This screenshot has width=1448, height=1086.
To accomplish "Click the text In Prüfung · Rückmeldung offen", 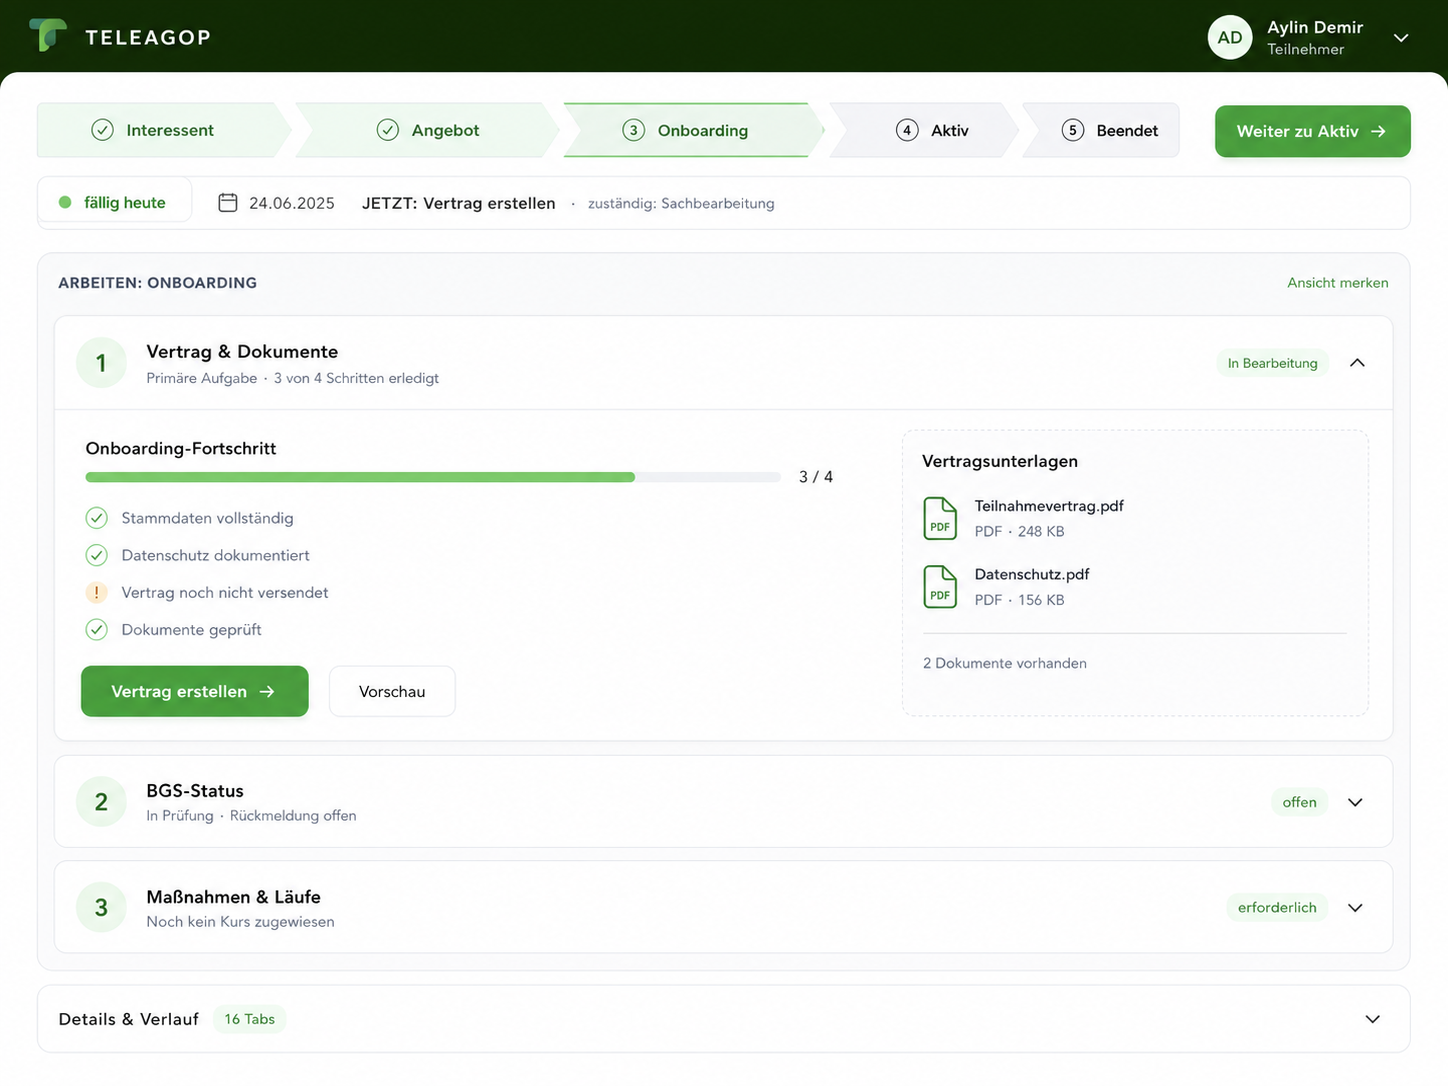I will tap(251, 816).
